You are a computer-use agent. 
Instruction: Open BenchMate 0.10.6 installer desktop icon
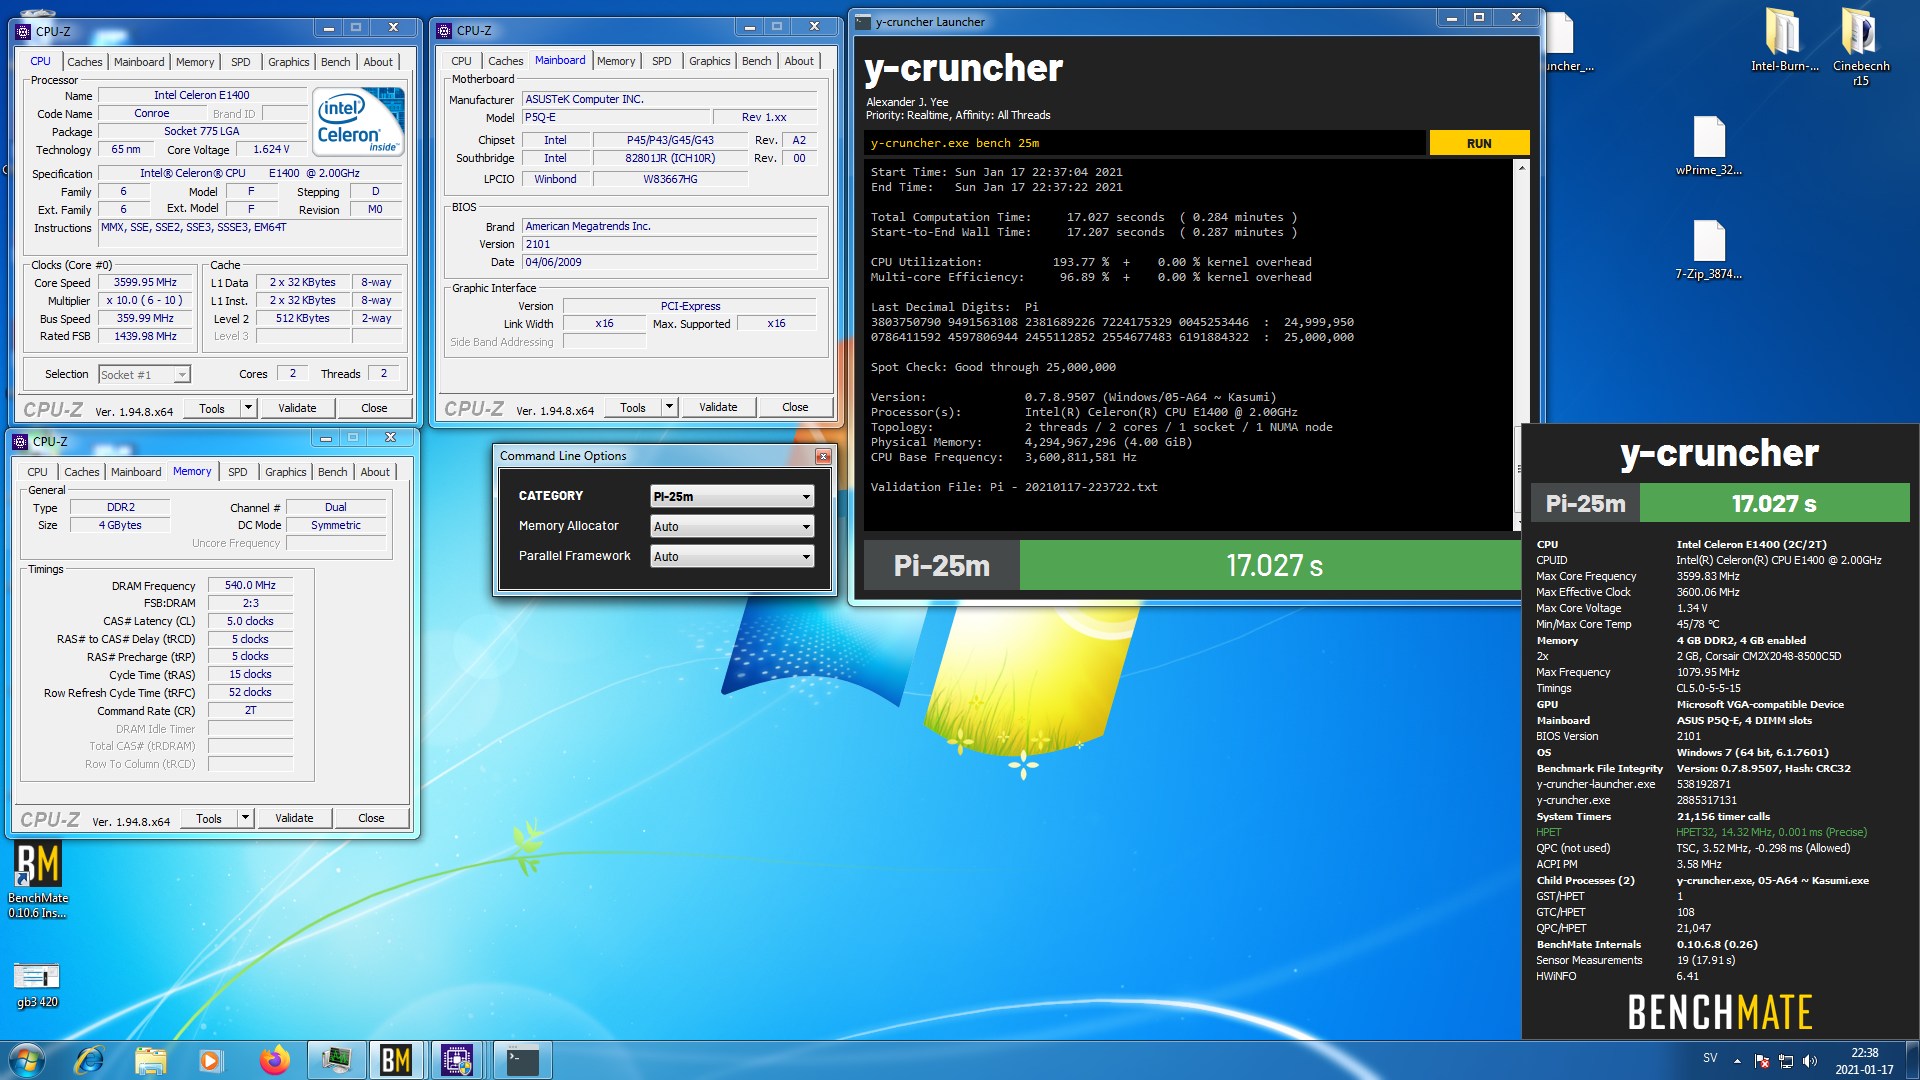click(38, 880)
